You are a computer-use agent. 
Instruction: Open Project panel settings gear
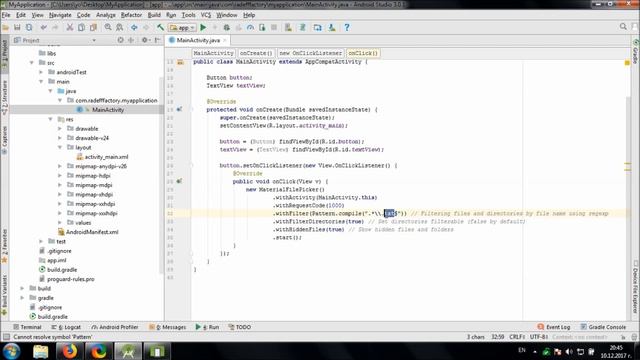click(145, 40)
